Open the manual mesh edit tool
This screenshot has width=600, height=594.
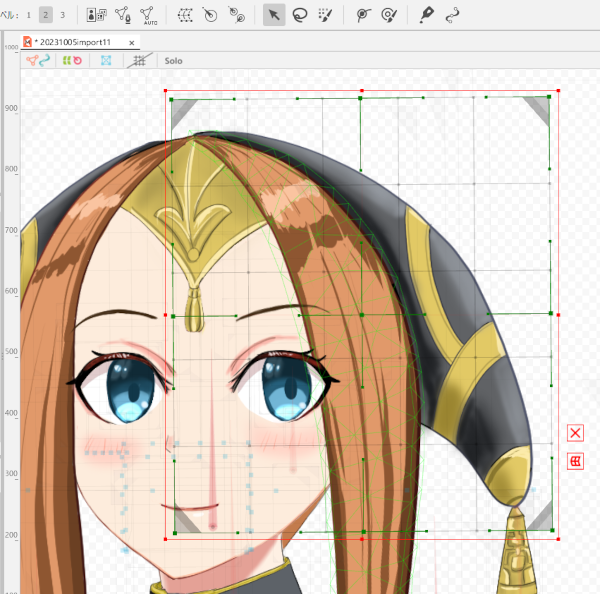[123, 15]
